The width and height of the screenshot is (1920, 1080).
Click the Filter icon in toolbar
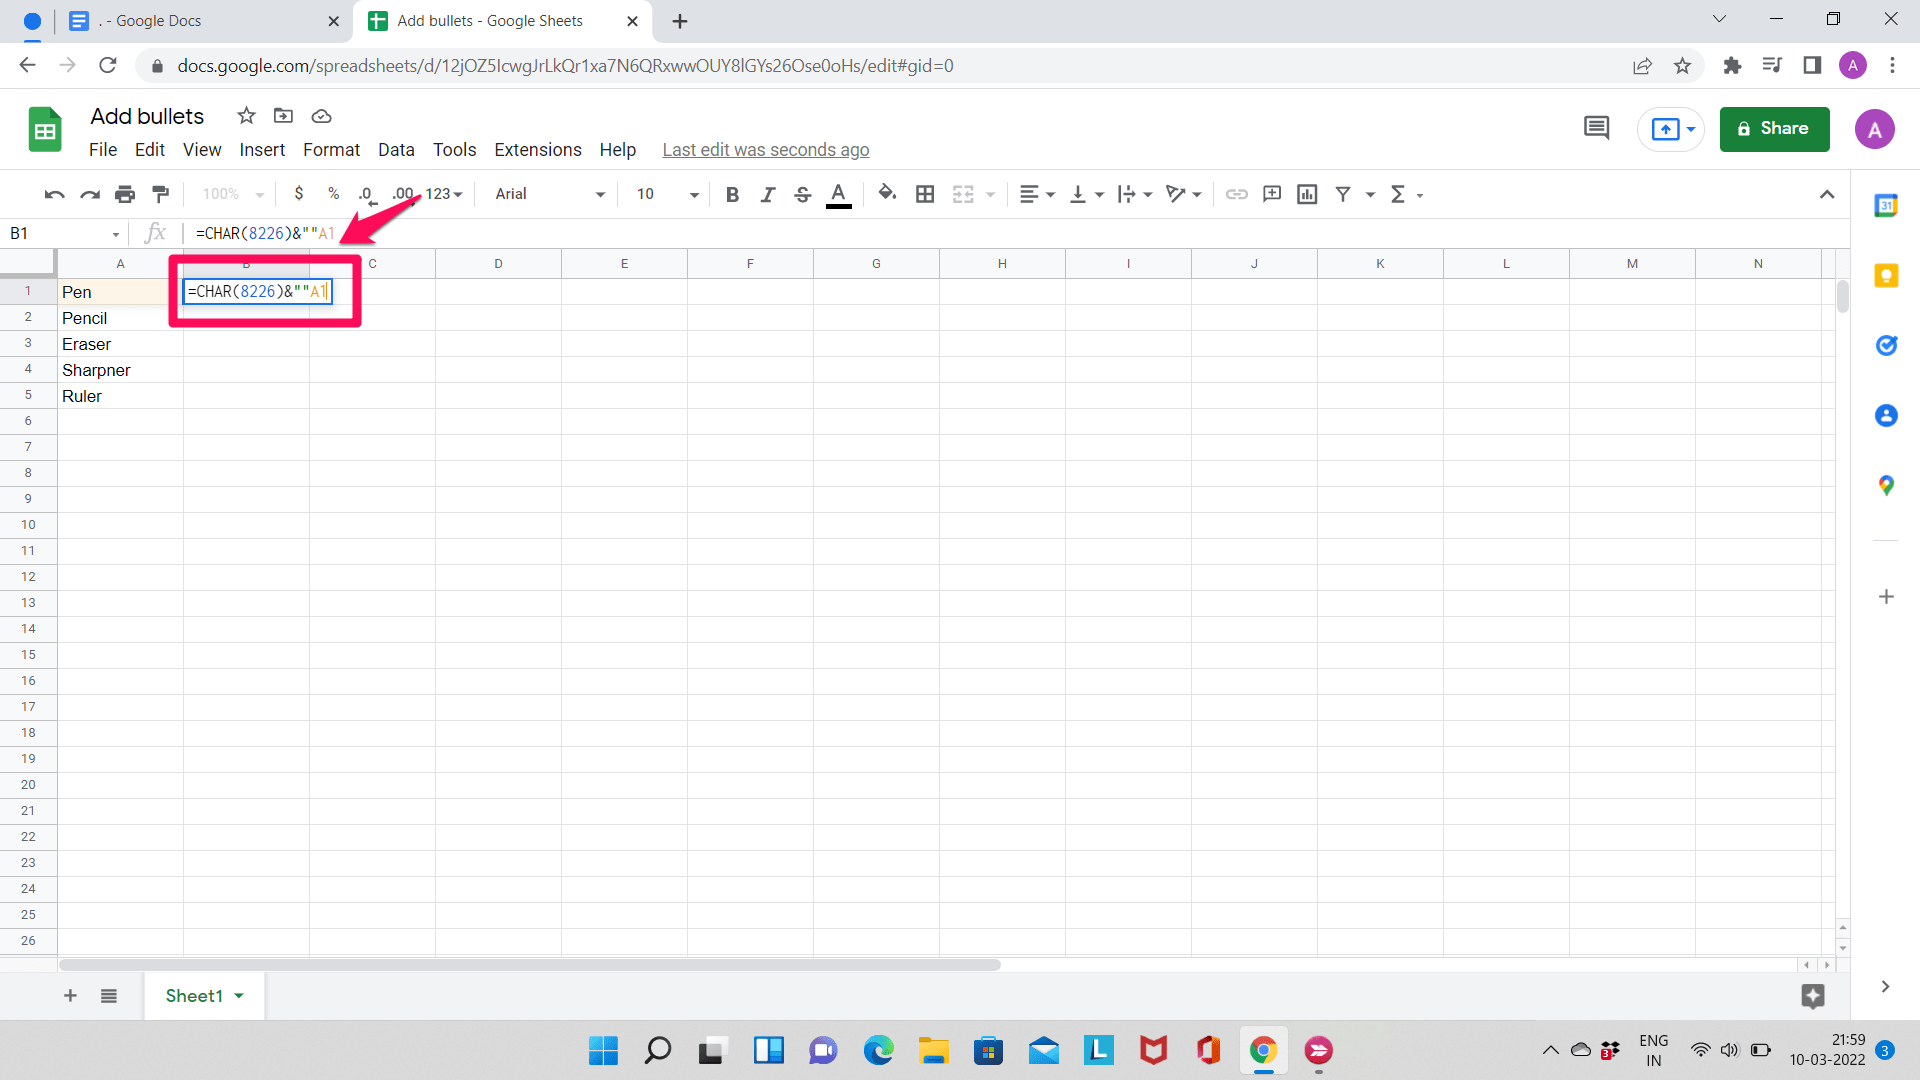1344,194
